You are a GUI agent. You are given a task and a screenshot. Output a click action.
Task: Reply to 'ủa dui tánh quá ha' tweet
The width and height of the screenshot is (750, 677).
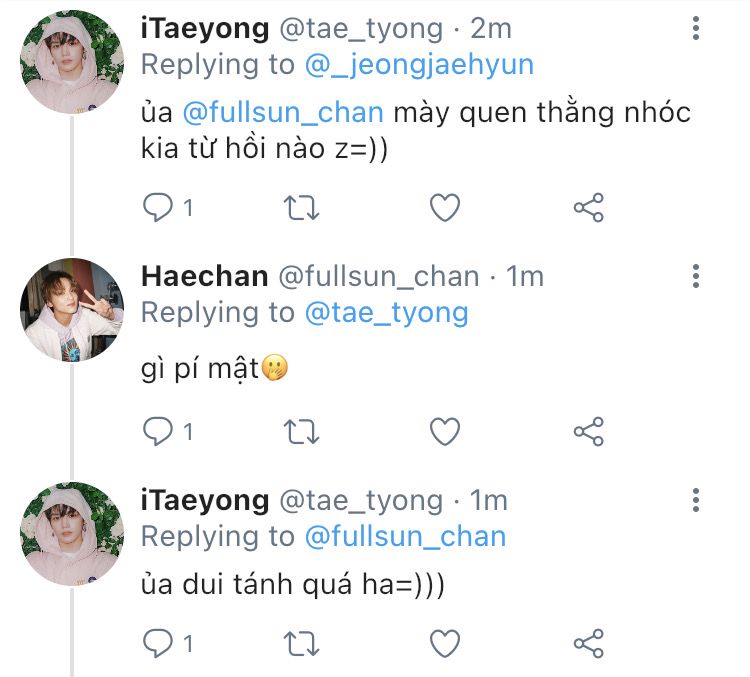coord(157,641)
